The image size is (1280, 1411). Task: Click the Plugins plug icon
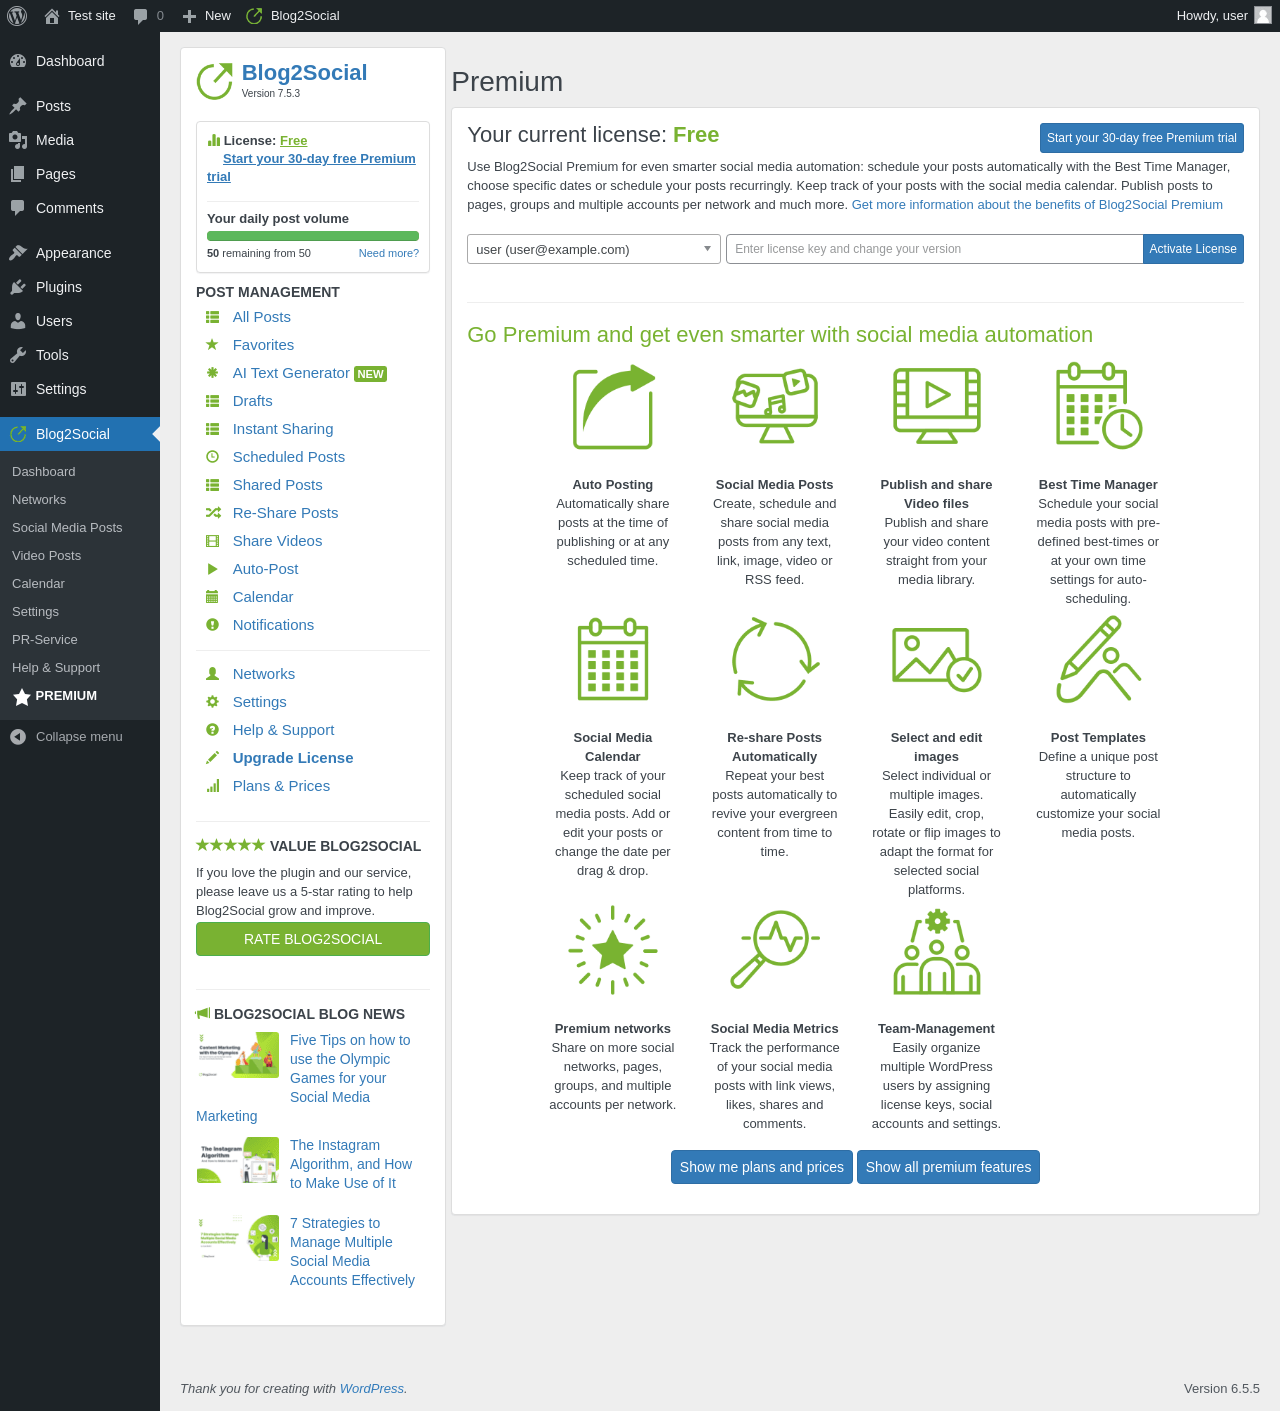tap(18, 287)
